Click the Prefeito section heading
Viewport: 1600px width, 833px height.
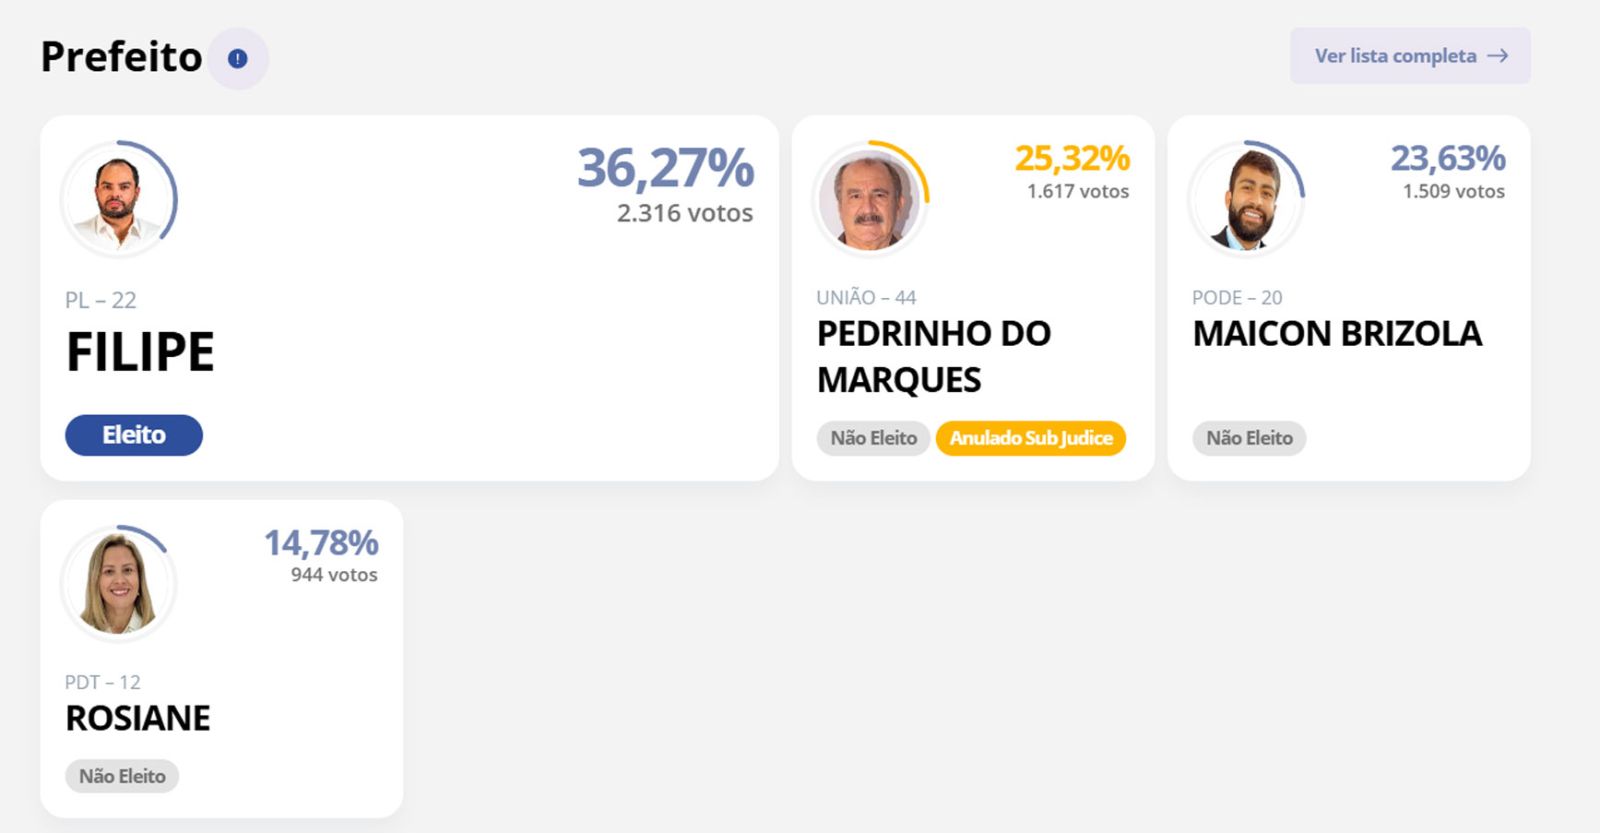[121, 57]
